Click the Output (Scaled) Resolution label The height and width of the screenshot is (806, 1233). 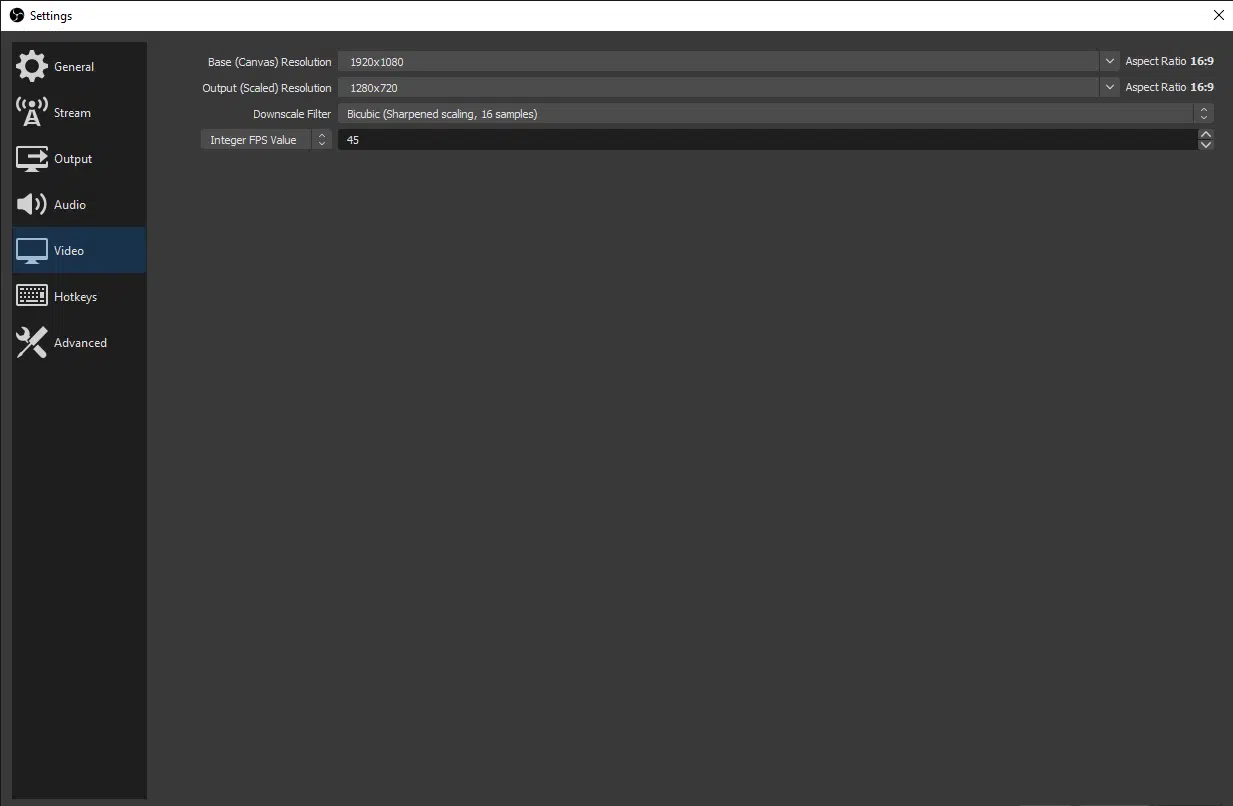[267, 88]
